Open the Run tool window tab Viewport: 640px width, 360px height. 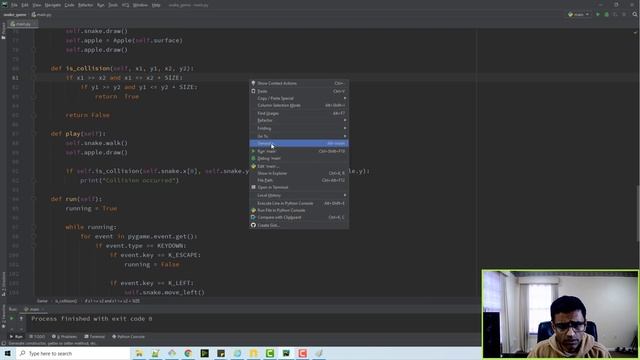16,337
